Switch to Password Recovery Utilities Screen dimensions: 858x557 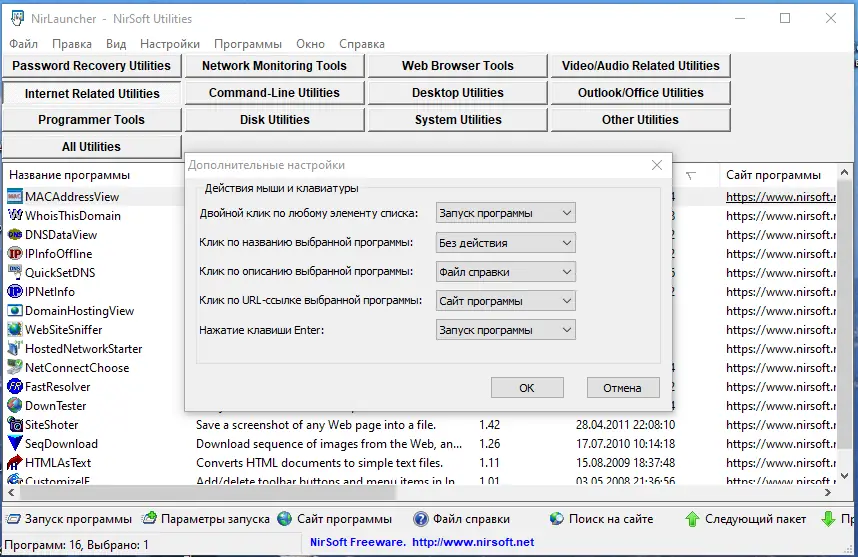91,66
